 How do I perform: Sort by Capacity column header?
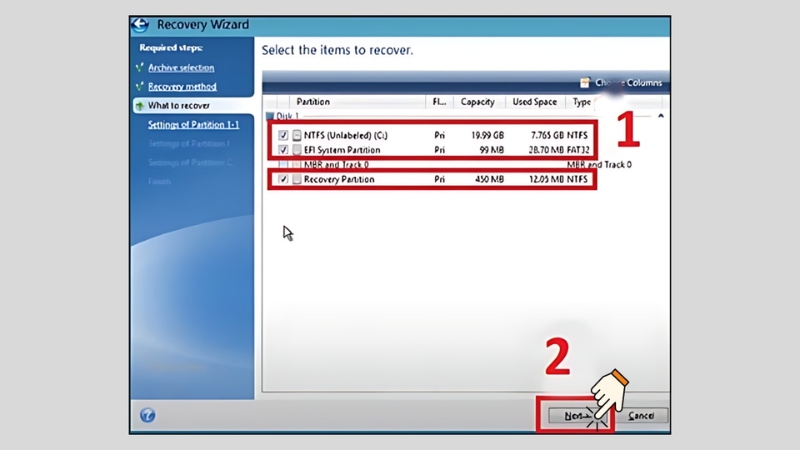pos(478,102)
